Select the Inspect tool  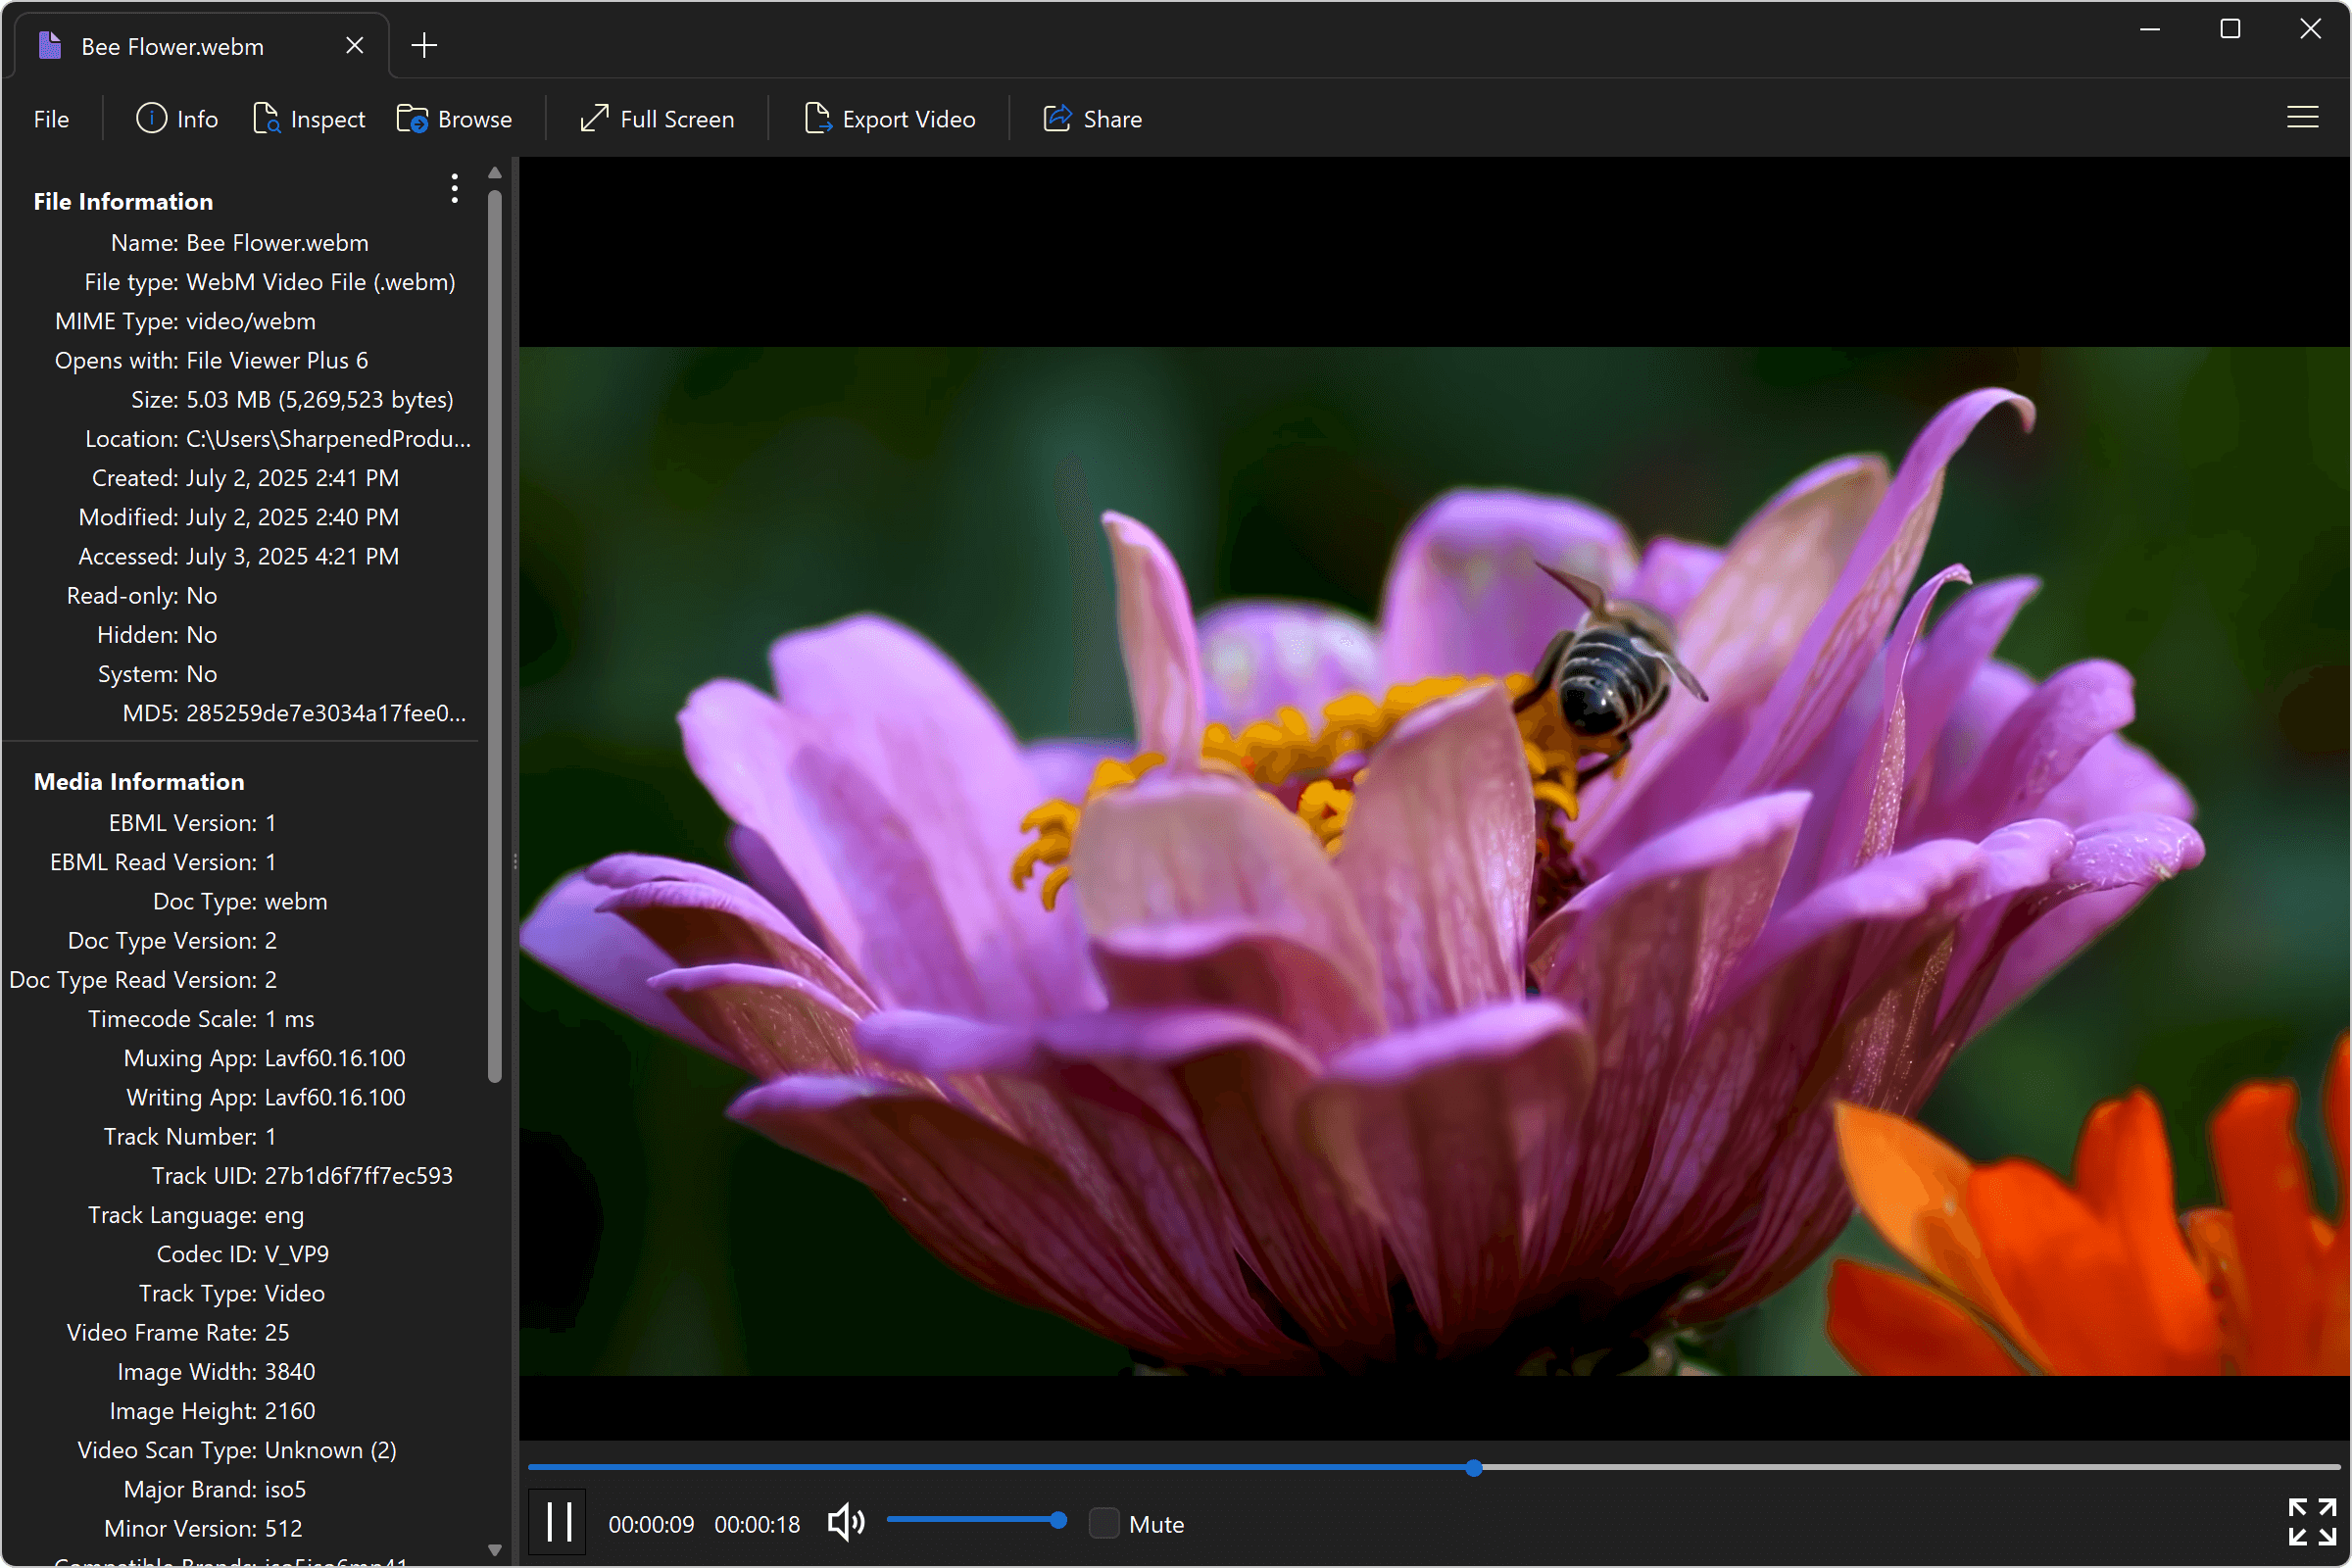tap(310, 118)
